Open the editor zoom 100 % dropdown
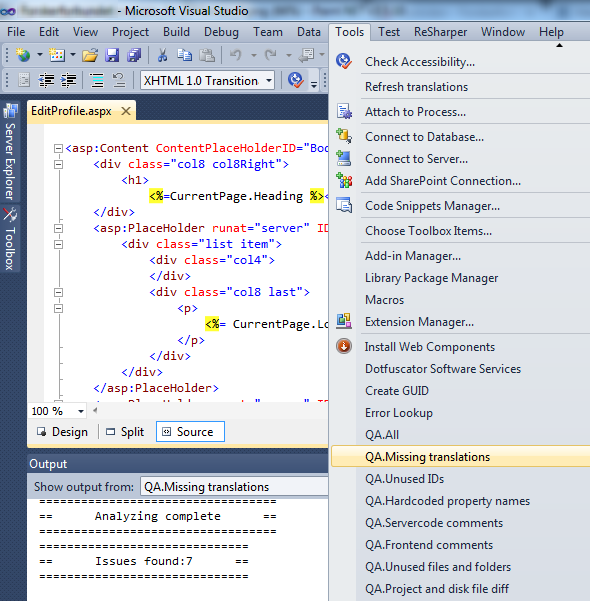590x601 pixels. tap(81, 411)
